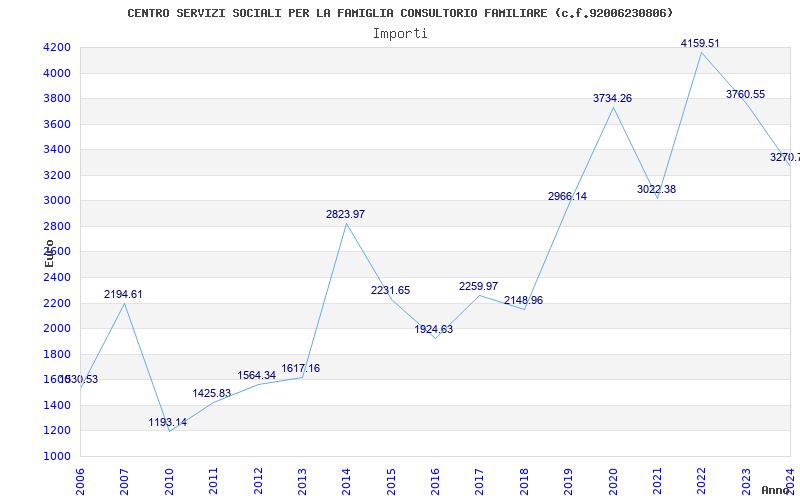Select data label 3734.26
The width and height of the screenshot is (800, 500).
pyautogui.click(x=612, y=98)
